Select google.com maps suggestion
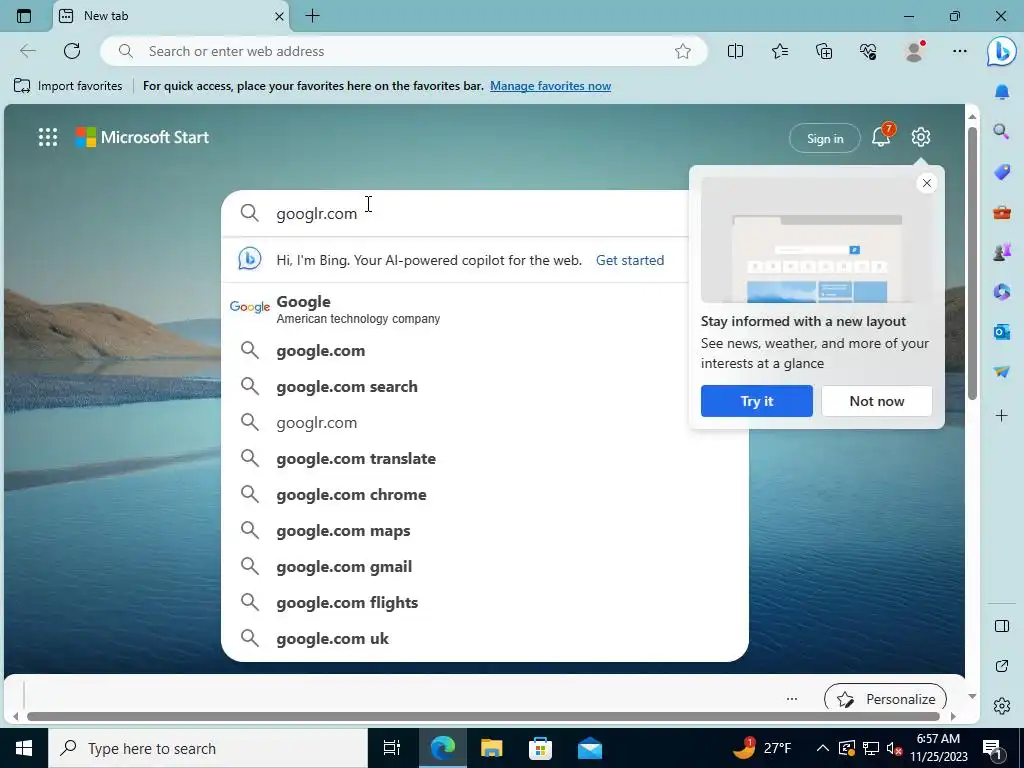 coord(485,530)
